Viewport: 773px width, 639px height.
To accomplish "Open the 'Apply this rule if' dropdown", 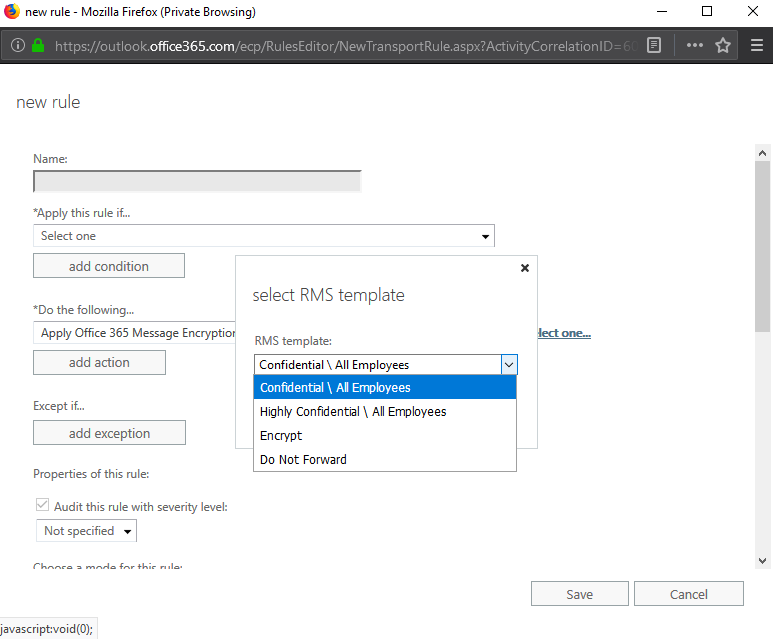I will point(264,236).
